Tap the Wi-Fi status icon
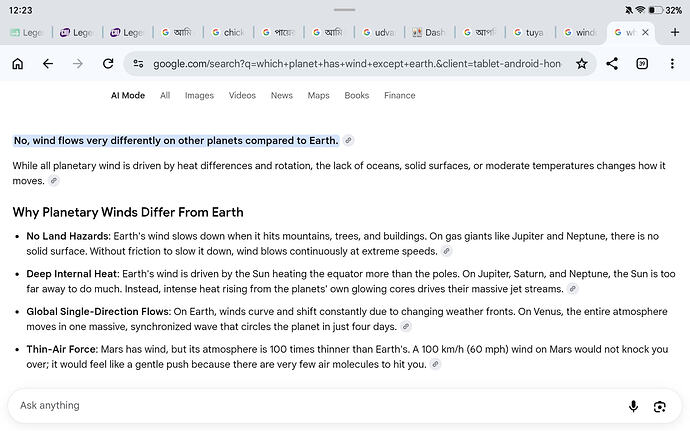Viewport: 690px width, 431px height. point(640,10)
